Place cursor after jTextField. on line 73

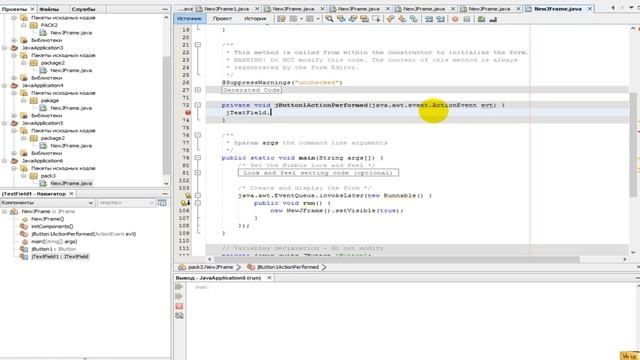coord(271,112)
